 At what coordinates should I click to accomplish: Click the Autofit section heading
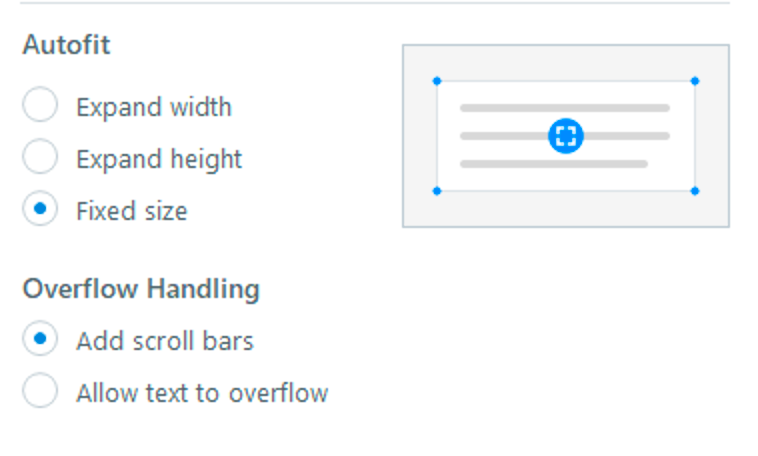click(x=66, y=45)
